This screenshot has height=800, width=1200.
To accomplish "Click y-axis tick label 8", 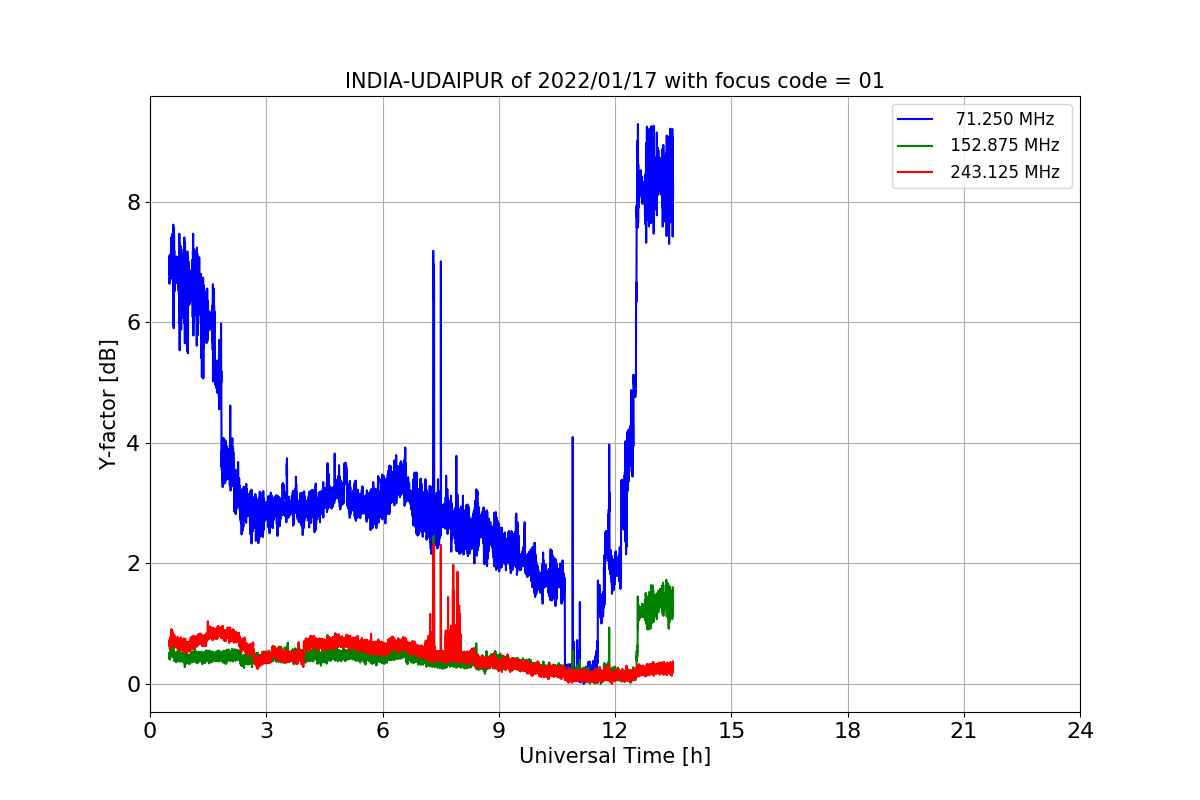I will (x=133, y=202).
